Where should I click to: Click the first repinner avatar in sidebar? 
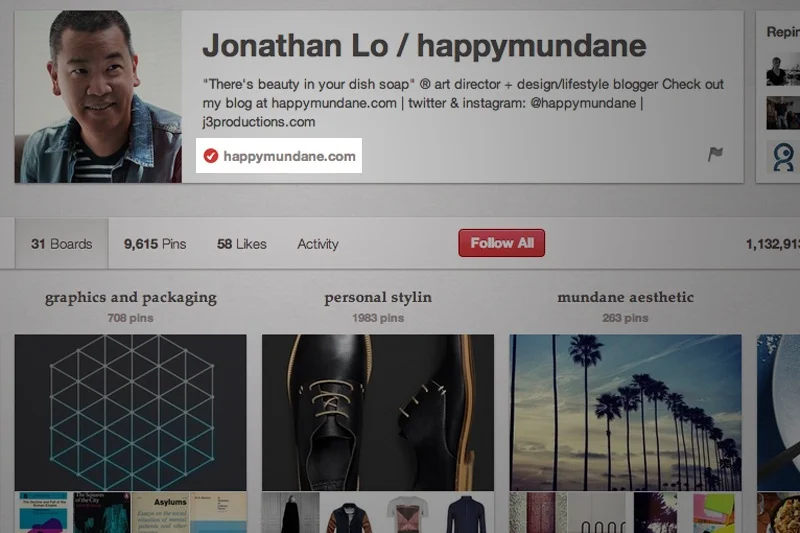[x=783, y=71]
